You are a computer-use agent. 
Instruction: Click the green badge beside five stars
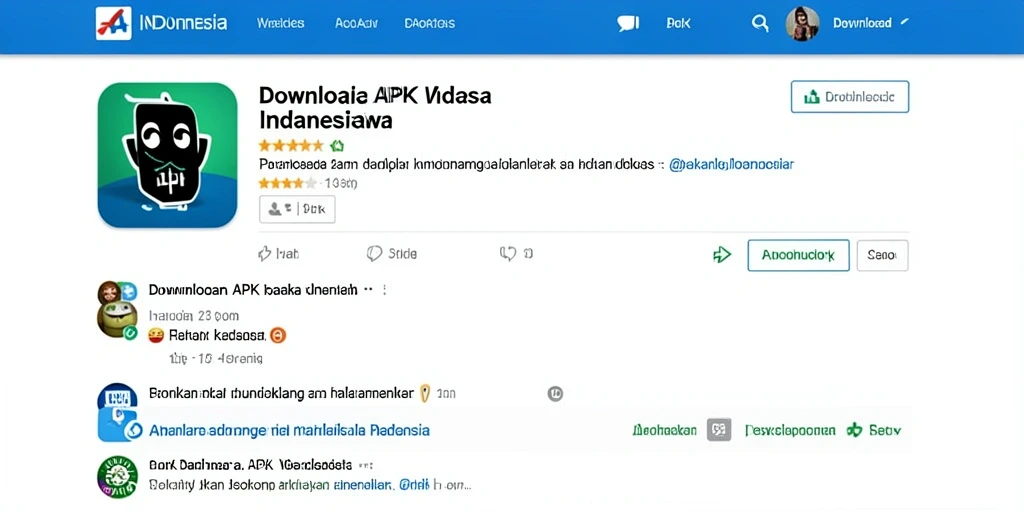(x=337, y=146)
